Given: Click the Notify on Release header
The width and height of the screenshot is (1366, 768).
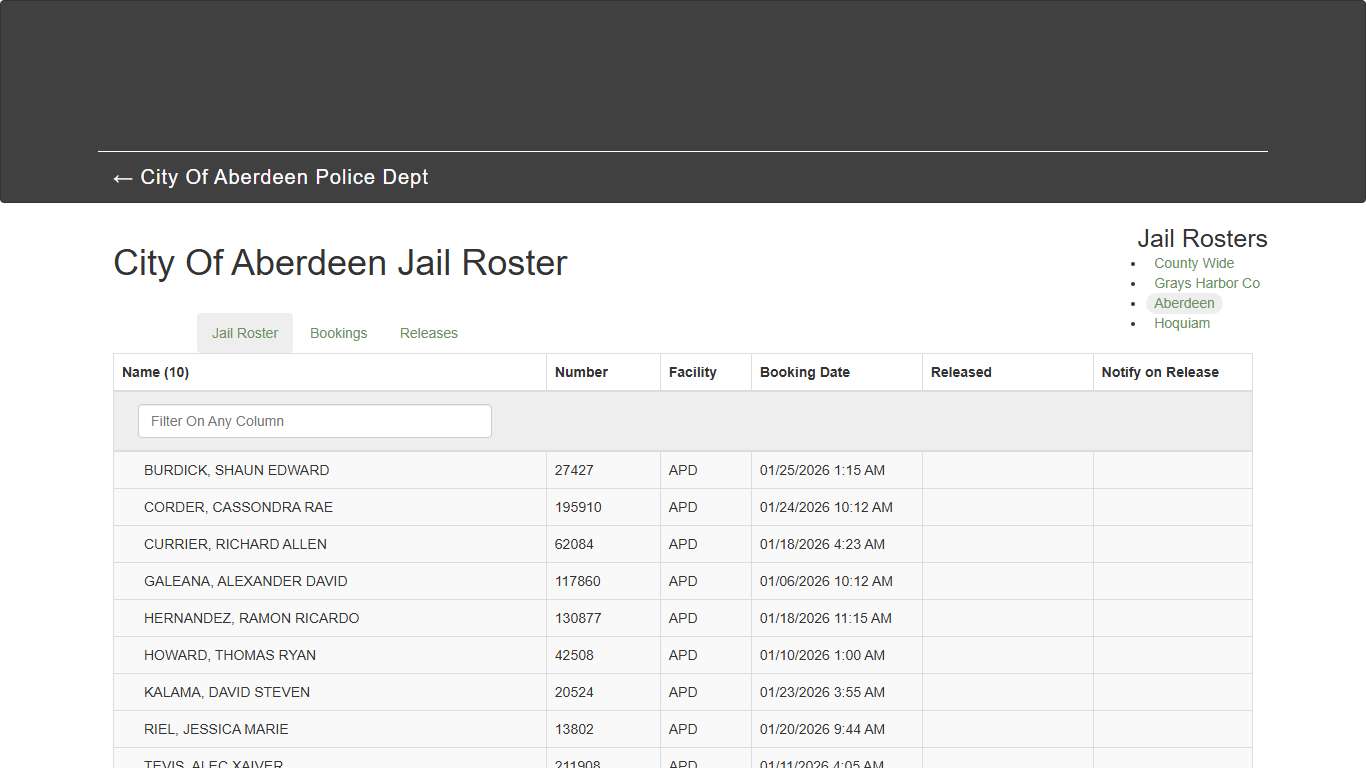Looking at the screenshot, I should pyautogui.click(x=1160, y=371).
